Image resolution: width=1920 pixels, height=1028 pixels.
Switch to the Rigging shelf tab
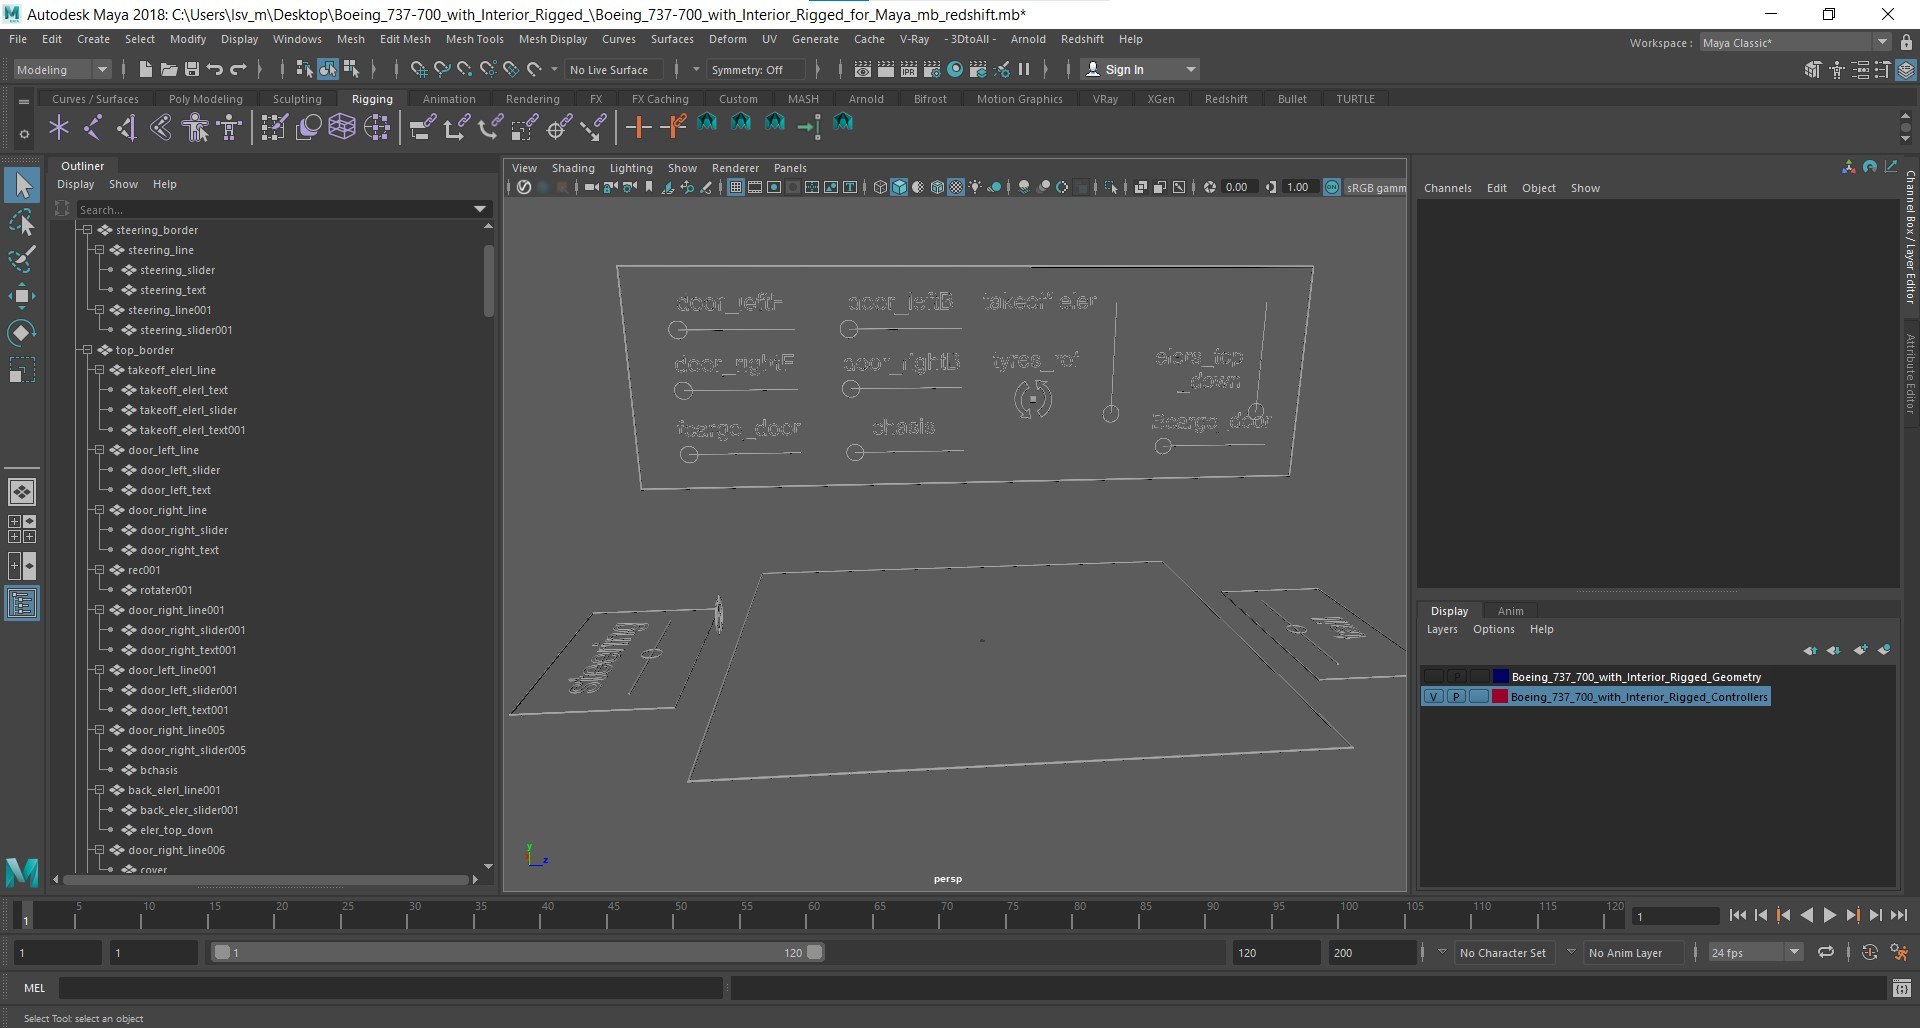[x=372, y=99]
